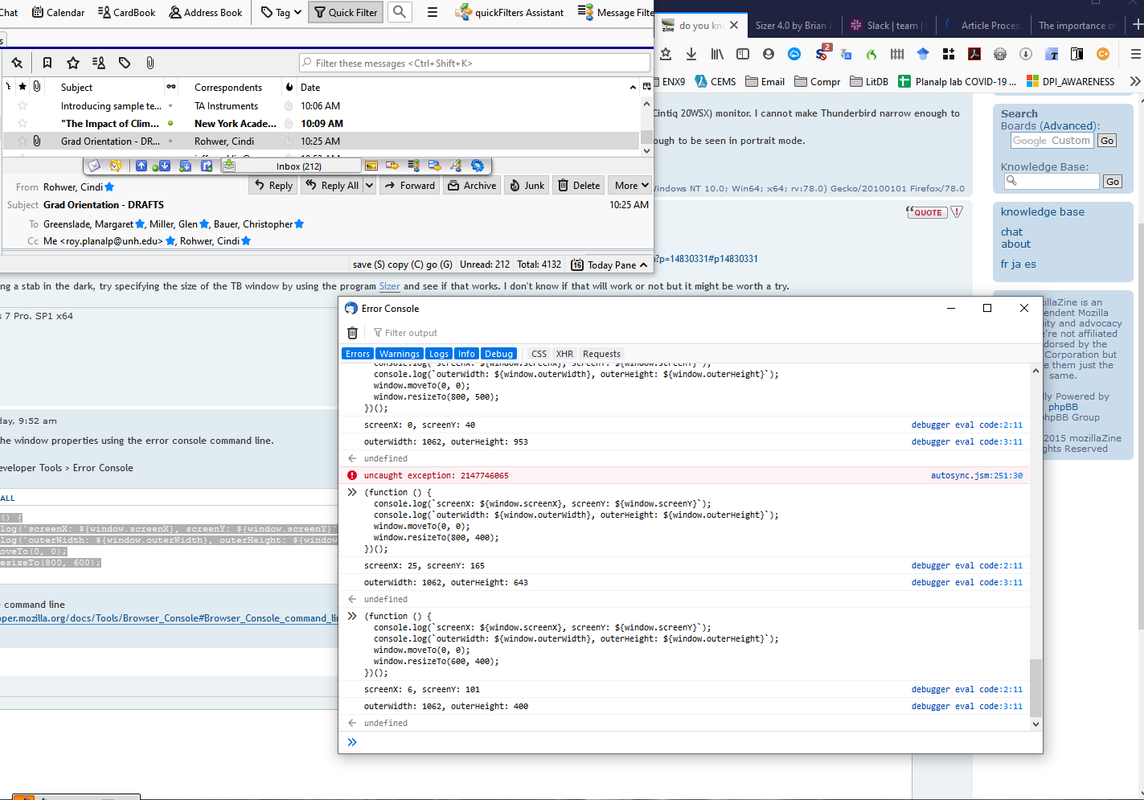Open CEMS bookmark in bookmarks bar
Screen dimensions: 1144x800
click(715, 82)
